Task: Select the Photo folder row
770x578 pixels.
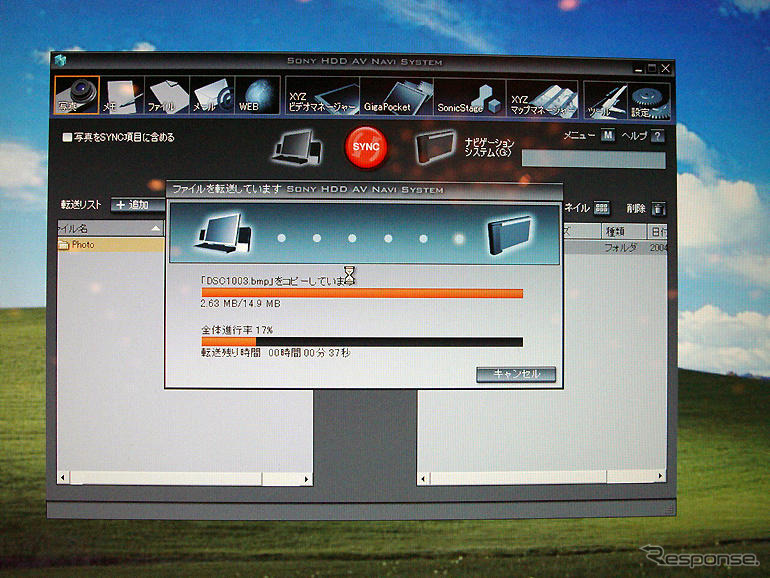Action: [x=111, y=245]
